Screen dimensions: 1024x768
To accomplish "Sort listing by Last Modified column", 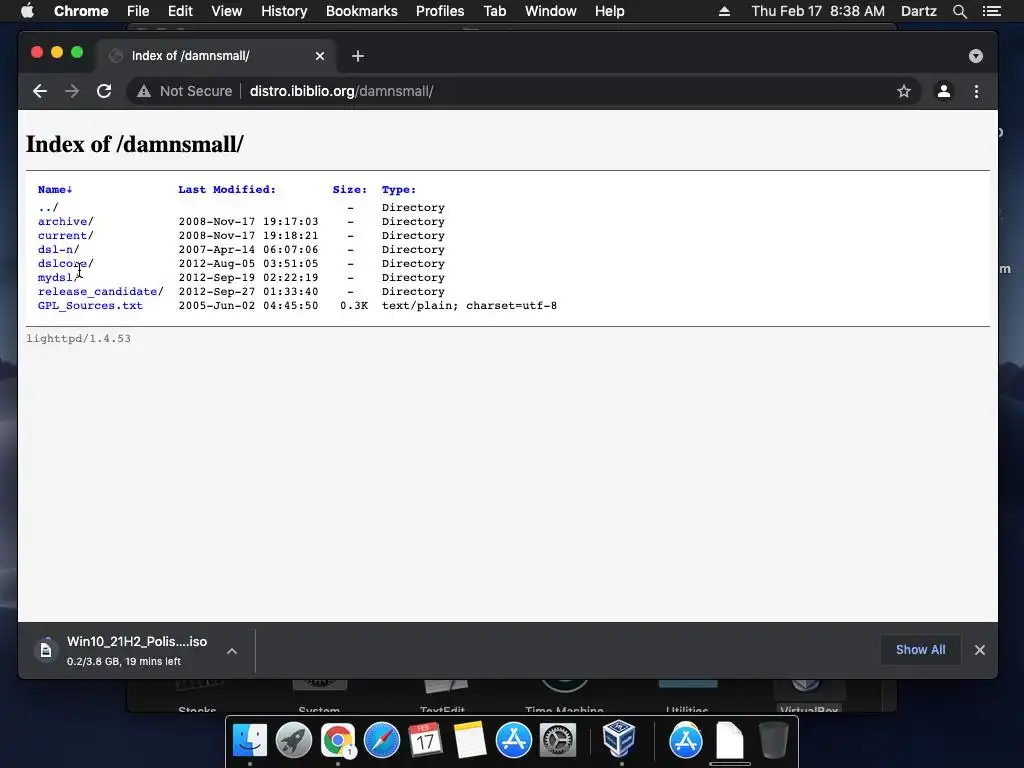I will [227, 189].
